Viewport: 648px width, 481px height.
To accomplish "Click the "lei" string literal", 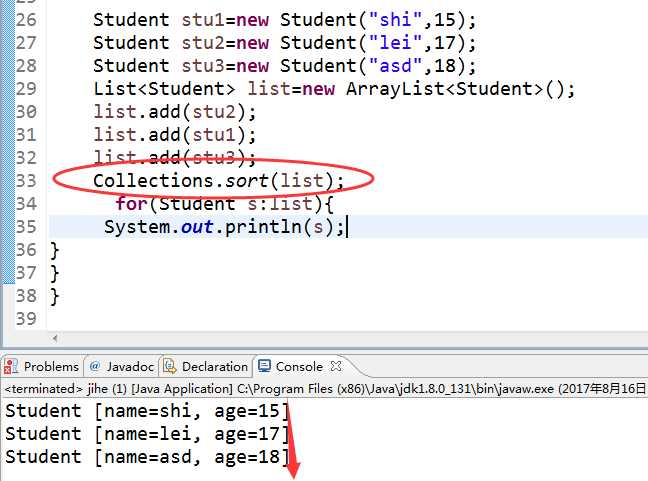I will pyautogui.click(x=395, y=43).
